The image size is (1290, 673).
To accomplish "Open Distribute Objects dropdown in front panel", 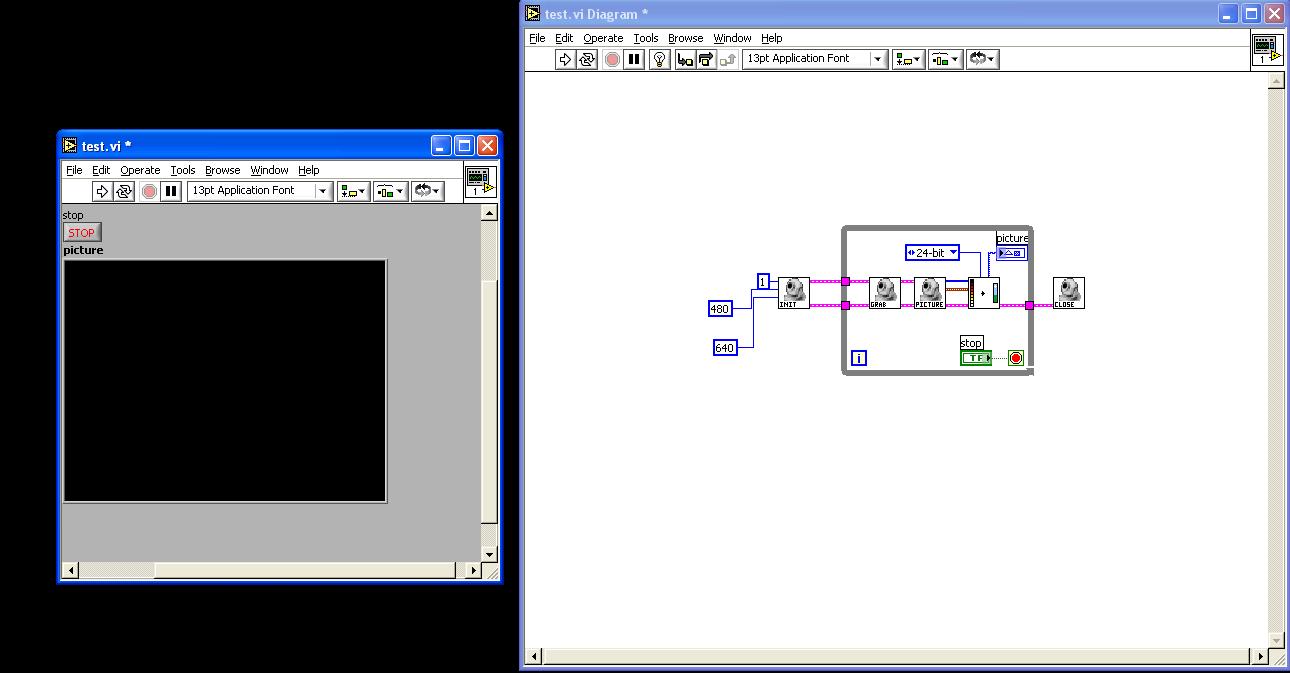I will [x=390, y=191].
